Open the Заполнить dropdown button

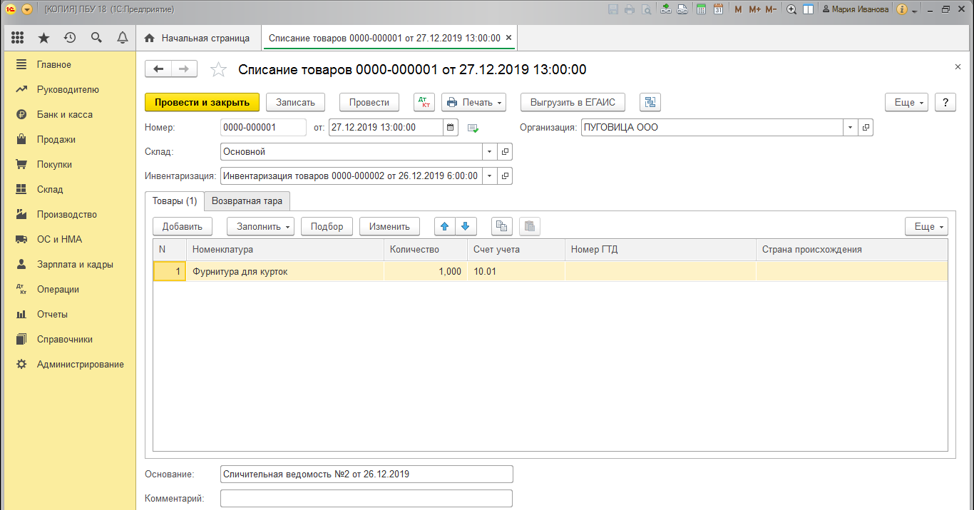click(260, 226)
